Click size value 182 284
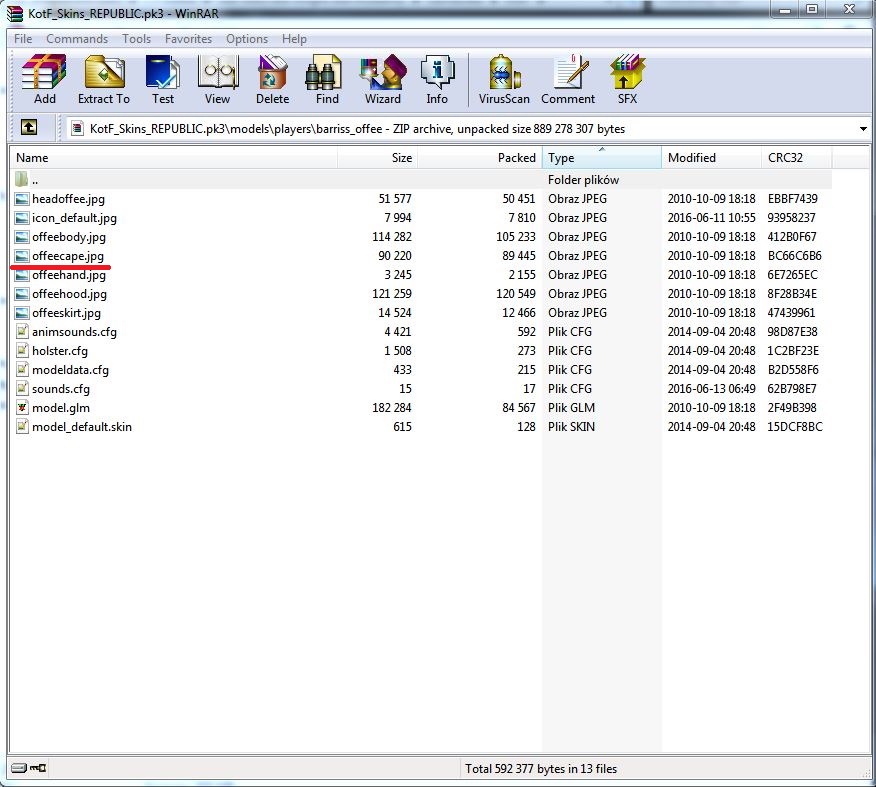Image resolution: width=876 pixels, height=787 pixels. coord(392,408)
